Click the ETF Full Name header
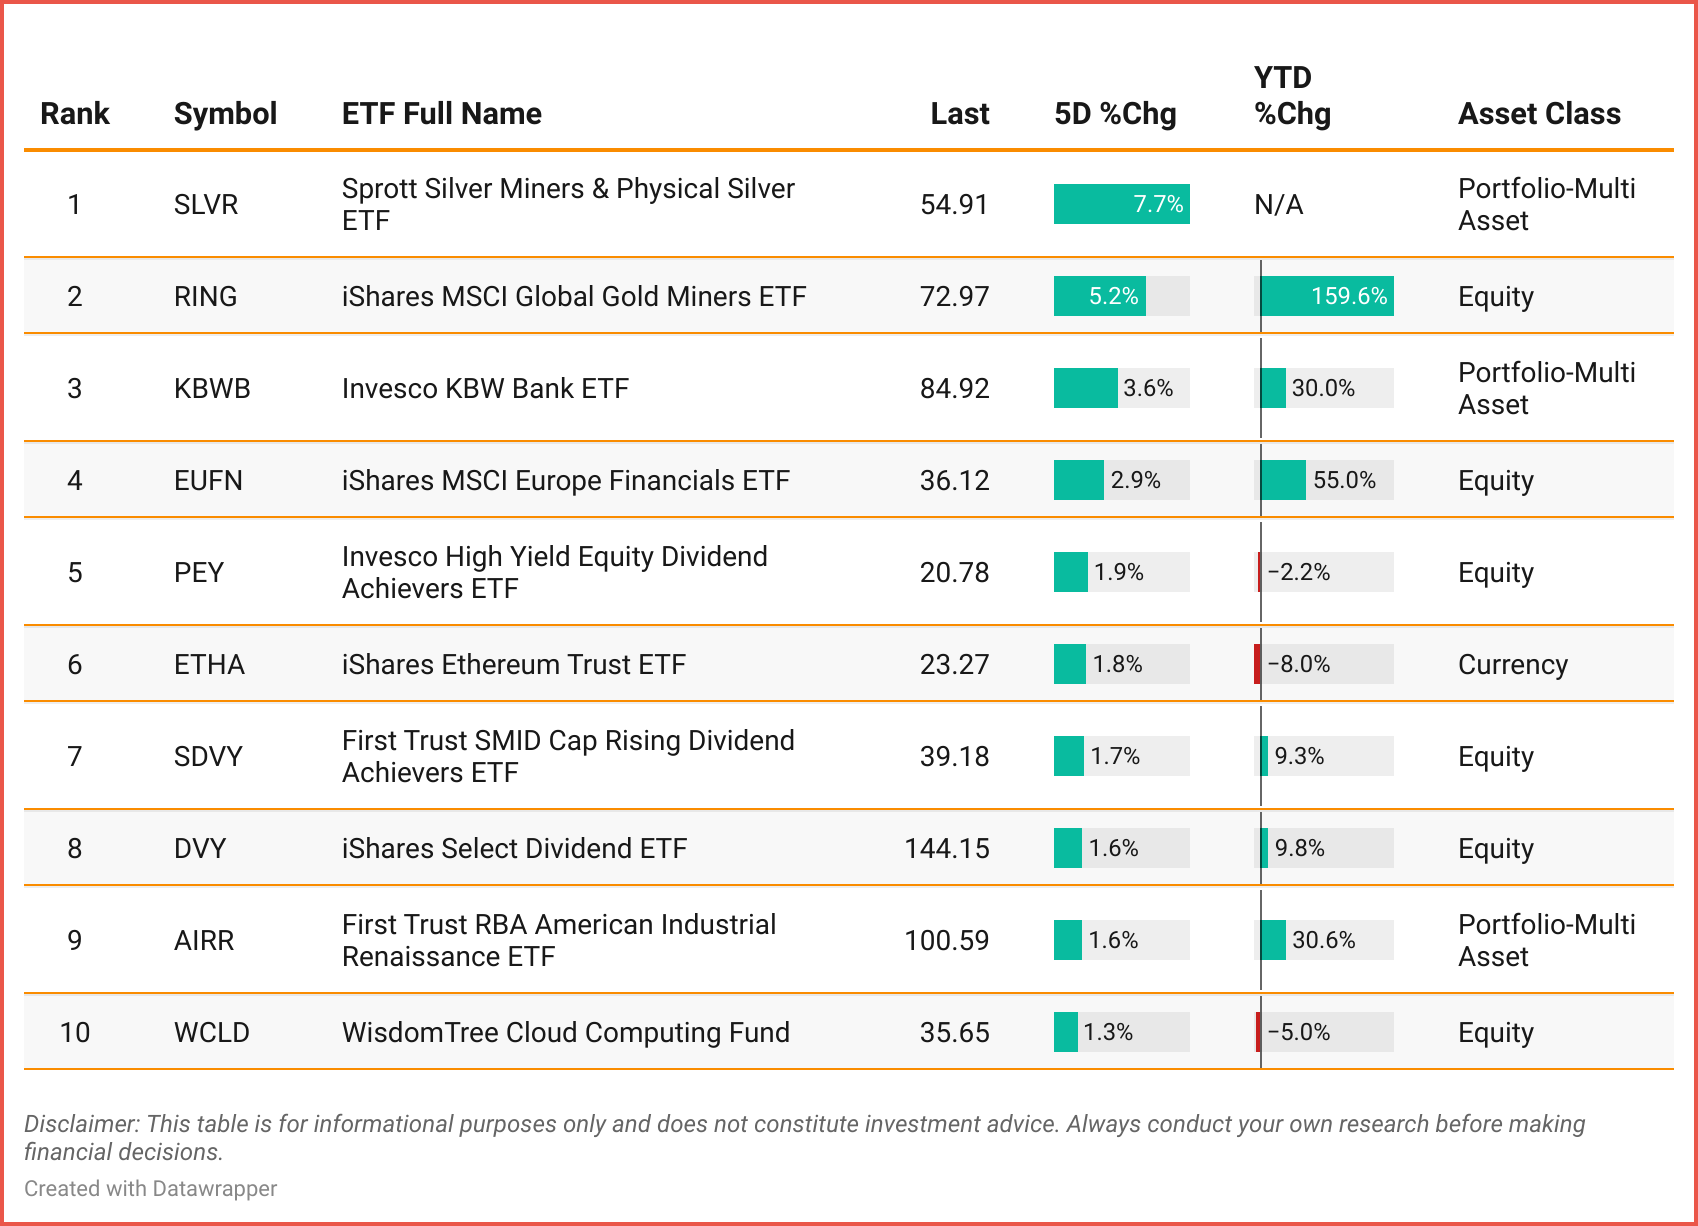Viewport: 1698px width, 1226px height. (441, 114)
